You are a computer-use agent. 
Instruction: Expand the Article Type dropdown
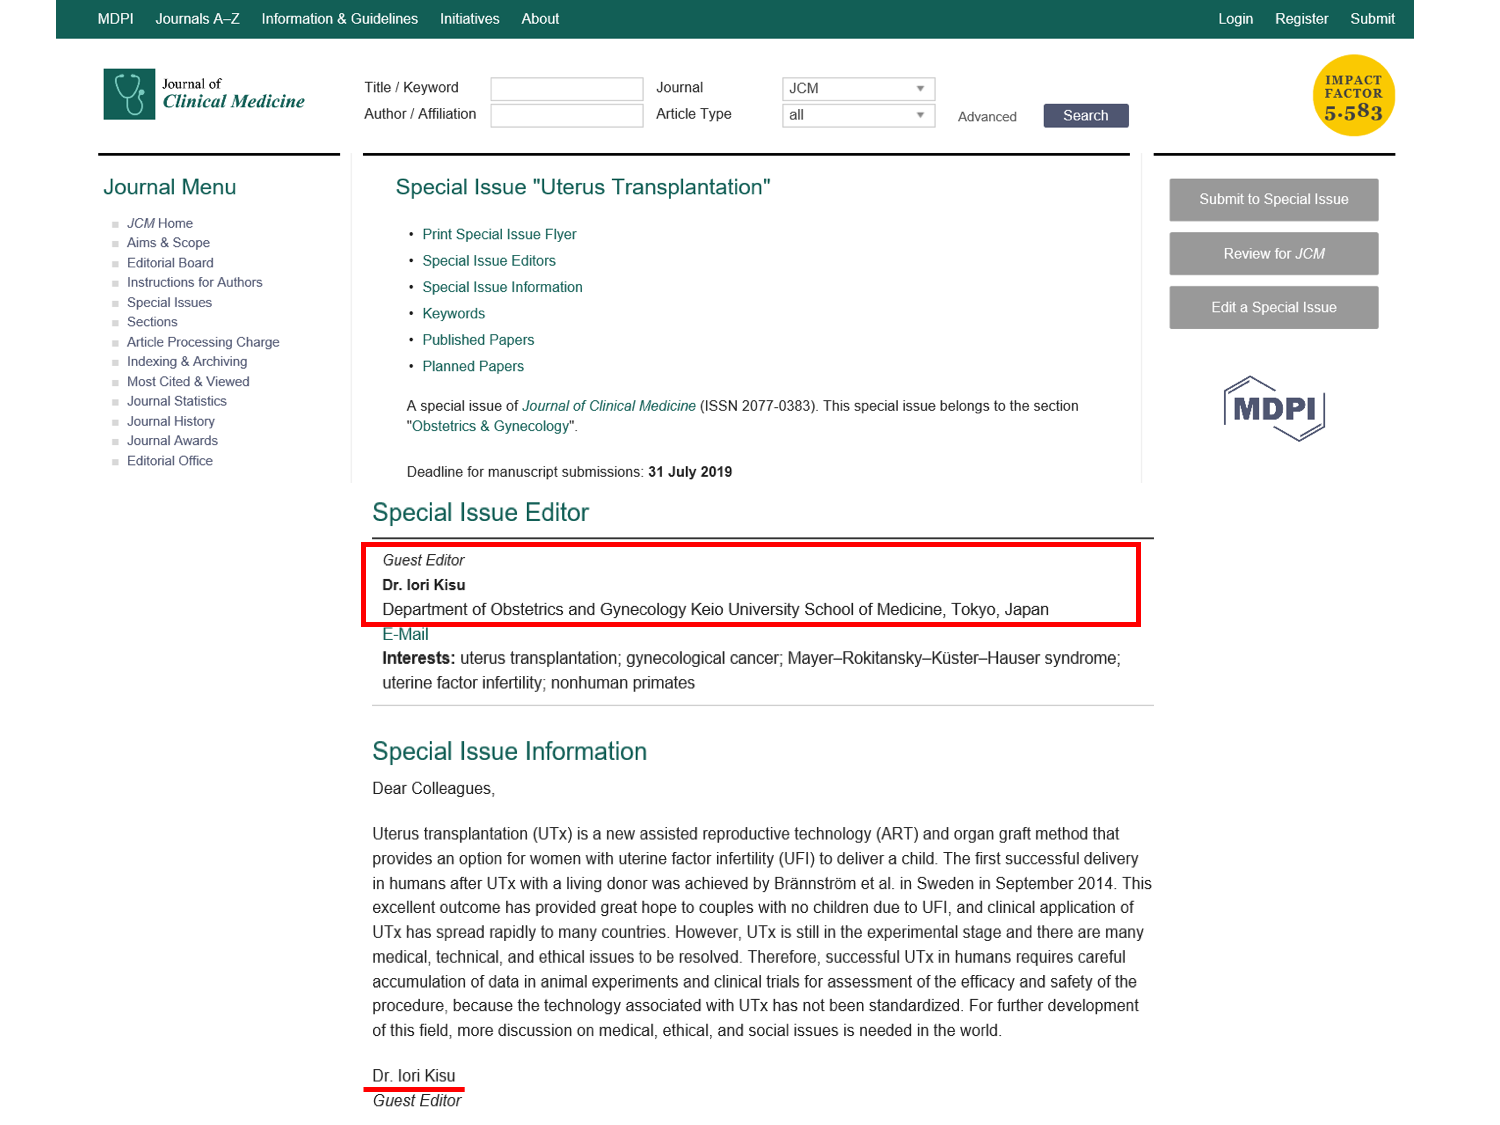click(x=857, y=116)
